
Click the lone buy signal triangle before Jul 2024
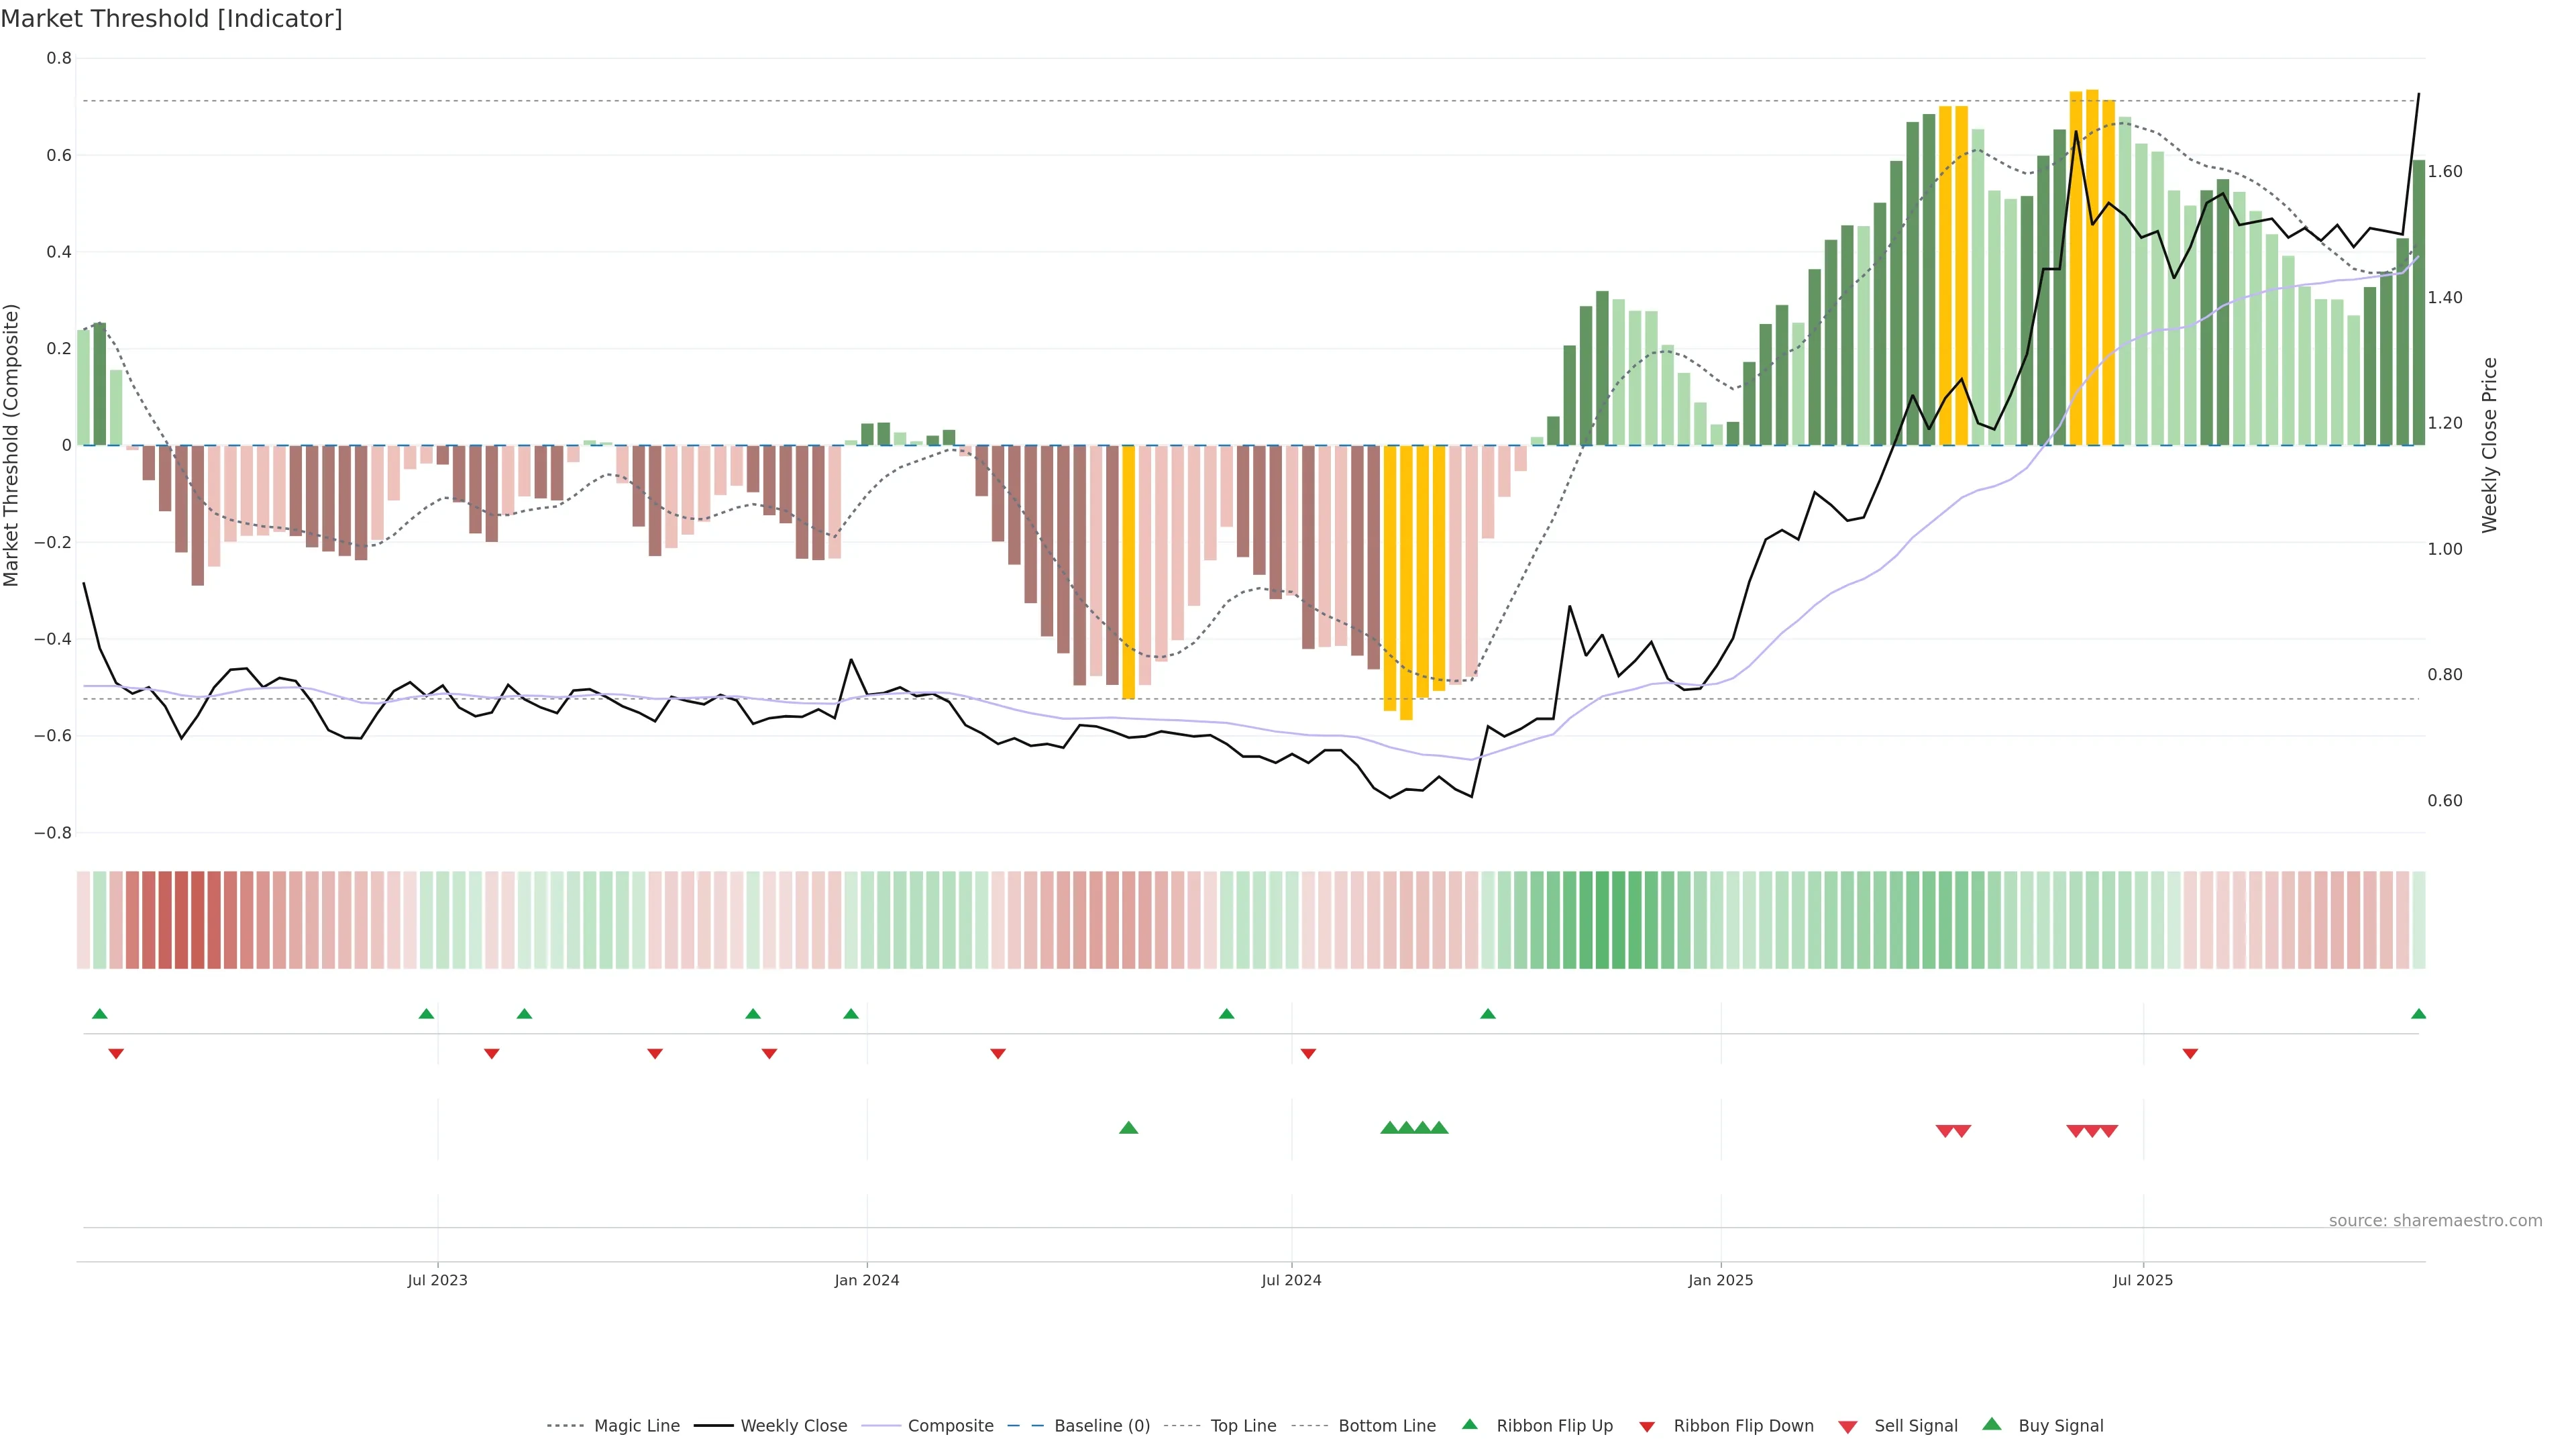pyautogui.click(x=1128, y=1127)
